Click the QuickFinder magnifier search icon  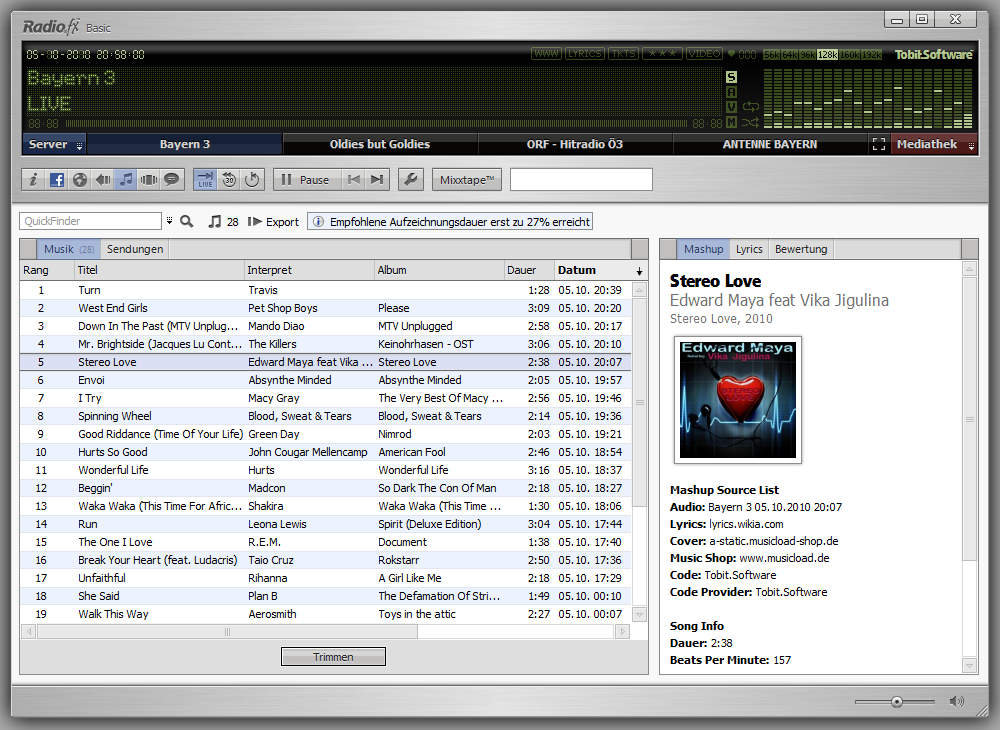tap(186, 221)
